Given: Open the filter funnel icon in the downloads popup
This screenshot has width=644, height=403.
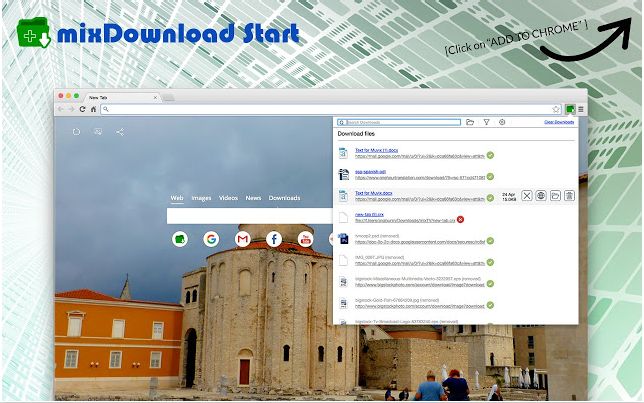Looking at the screenshot, I should (x=486, y=122).
